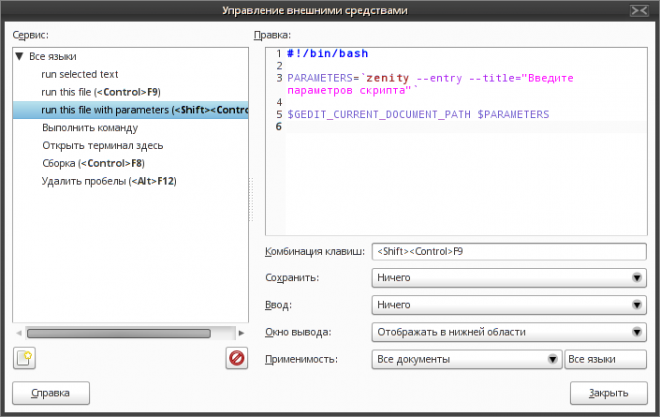Screen dimensions: 660x417
Task: Select the "Сборка" tool entry
Action: click(93, 164)
